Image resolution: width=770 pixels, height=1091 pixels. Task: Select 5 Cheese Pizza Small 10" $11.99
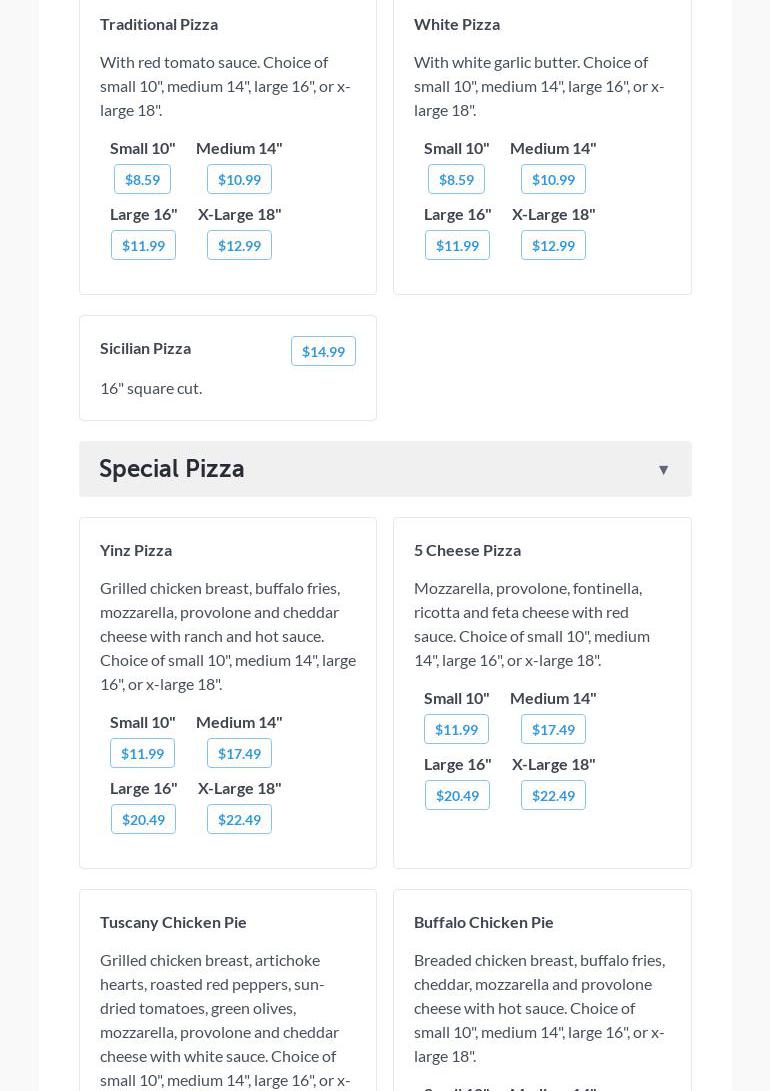click(x=456, y=730)
